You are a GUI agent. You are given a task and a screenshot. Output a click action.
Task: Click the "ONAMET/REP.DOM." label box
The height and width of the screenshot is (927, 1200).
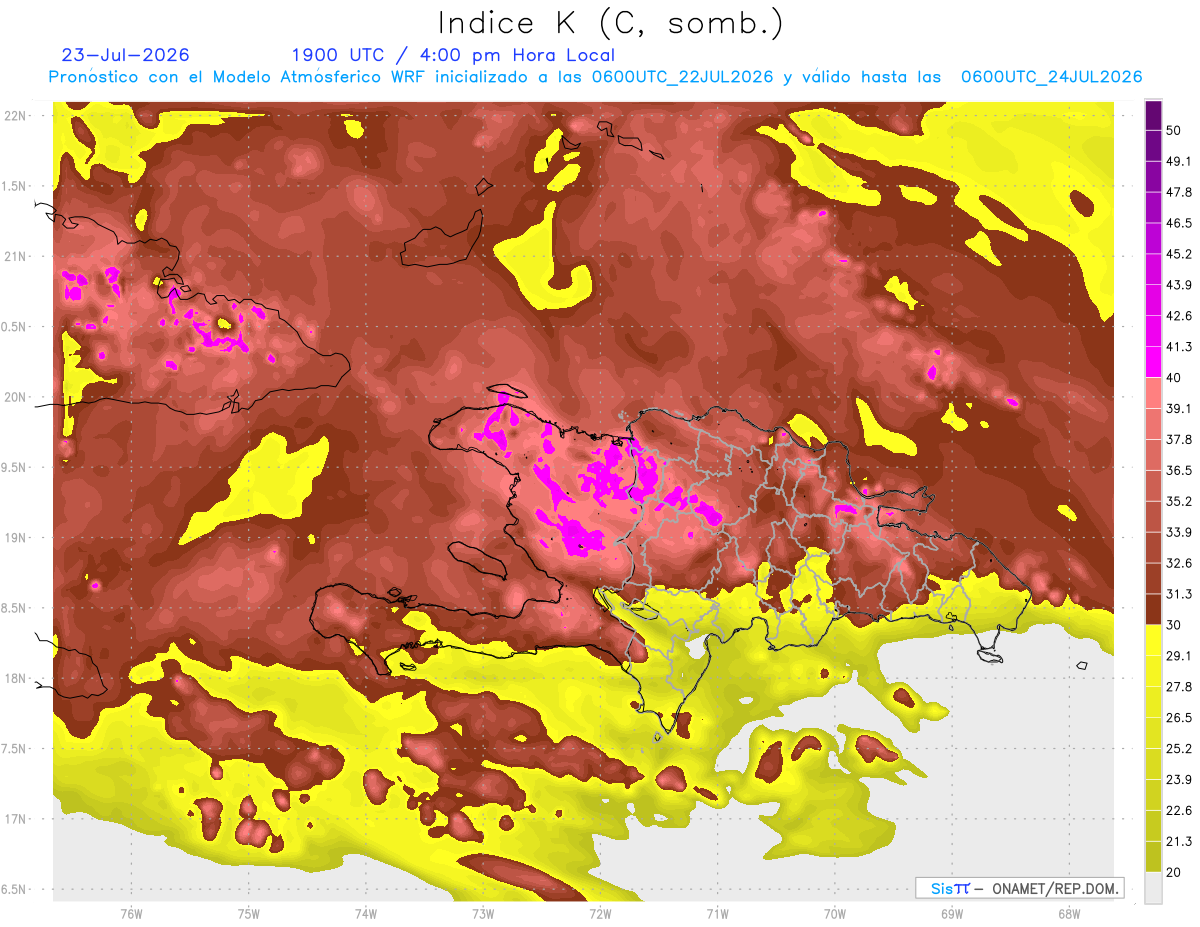point(1019,888)
